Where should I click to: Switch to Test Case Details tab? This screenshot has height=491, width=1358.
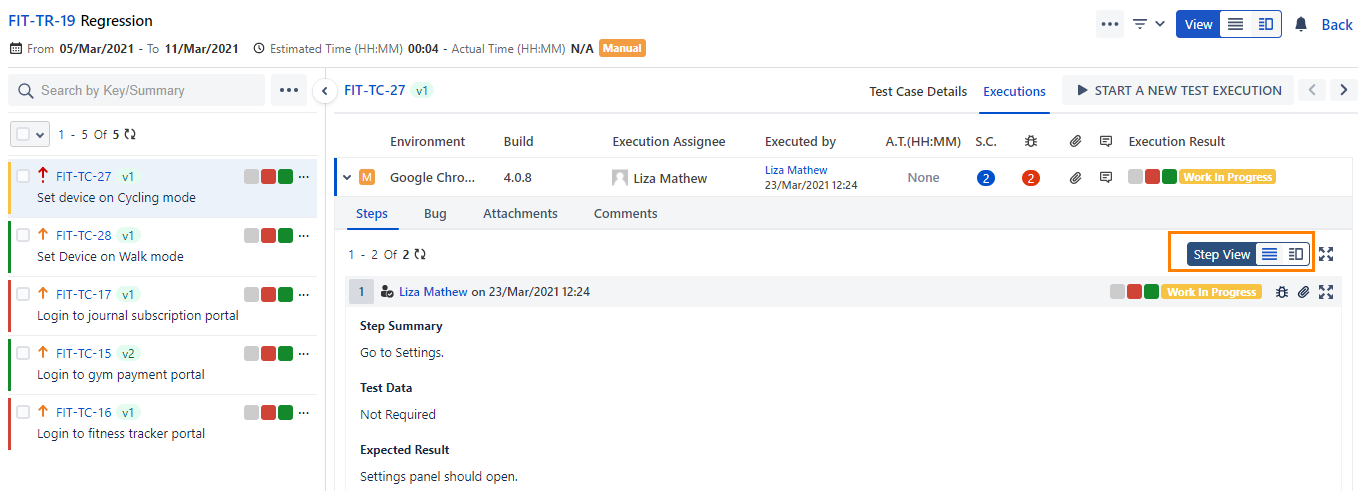point(918,91)
